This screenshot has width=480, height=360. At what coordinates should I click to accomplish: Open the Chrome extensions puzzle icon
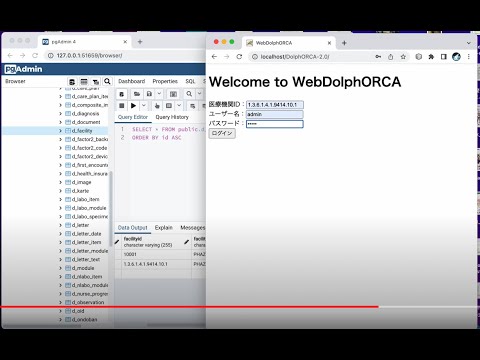[431, 57]
